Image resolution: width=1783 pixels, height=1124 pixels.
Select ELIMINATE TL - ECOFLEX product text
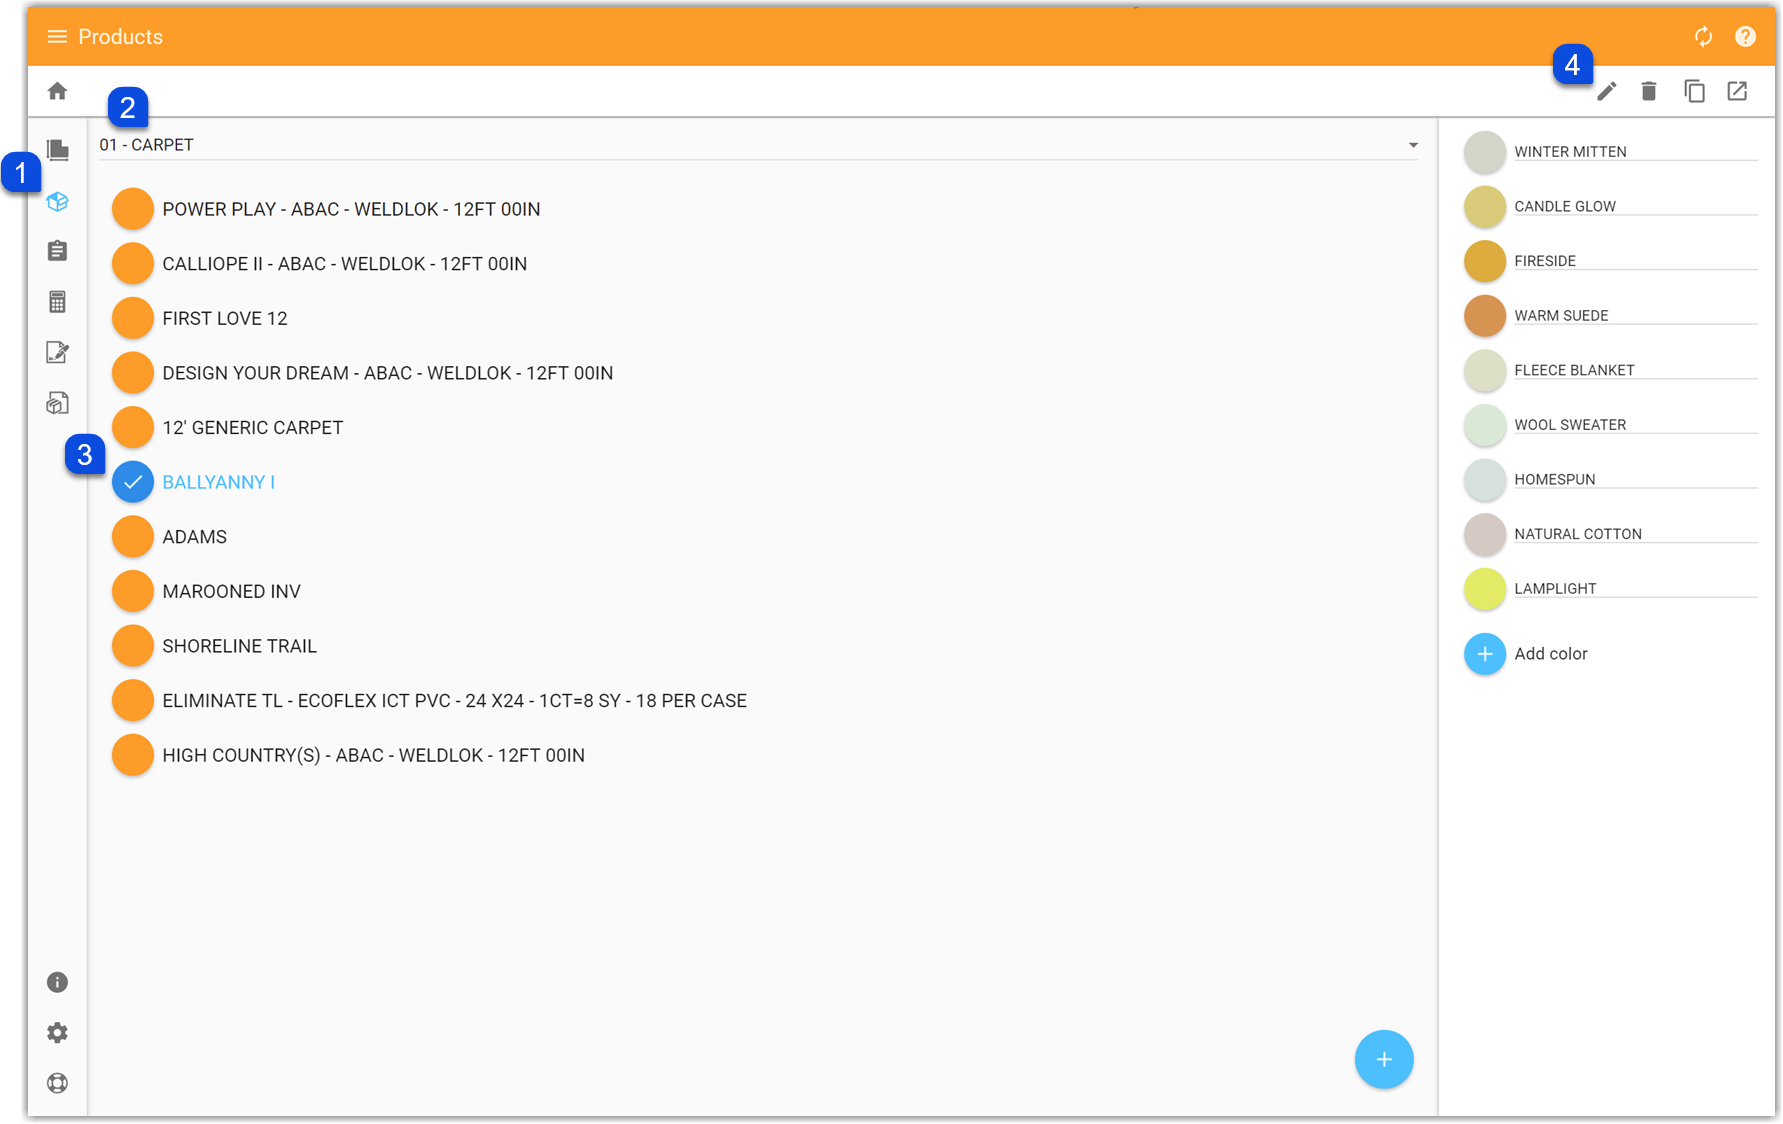(x=455, y=701)
